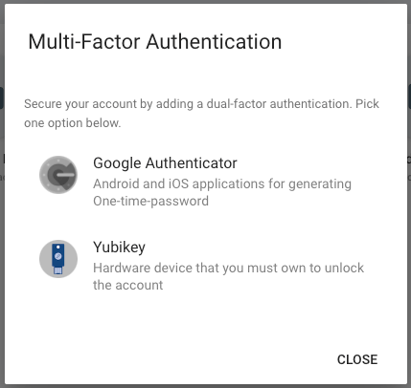This screenshot has width=411, height=388.
Task: Click the 'one option below.' text line
Action: pos(72,123)
